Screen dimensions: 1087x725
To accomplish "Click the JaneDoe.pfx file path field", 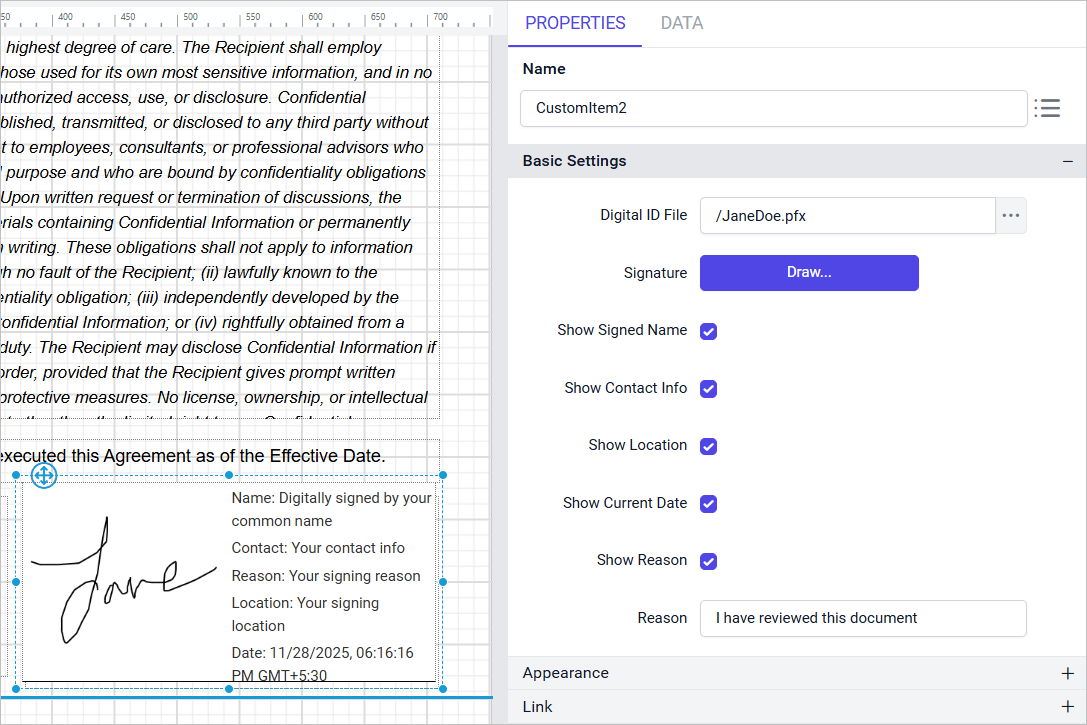I will tap(846, 215).
